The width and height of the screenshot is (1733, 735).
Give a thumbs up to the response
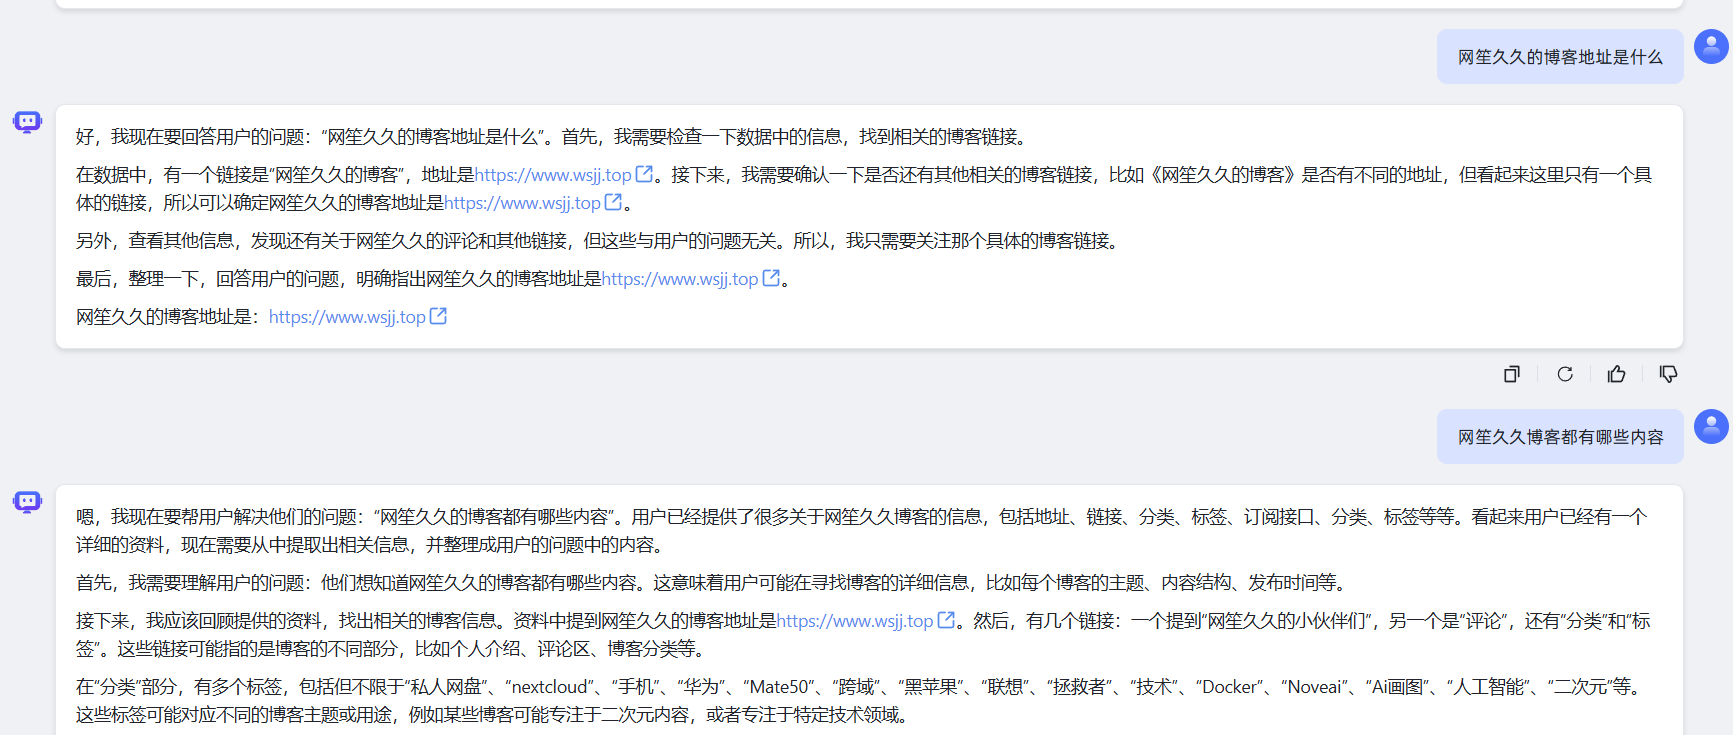coord(1616,374)
